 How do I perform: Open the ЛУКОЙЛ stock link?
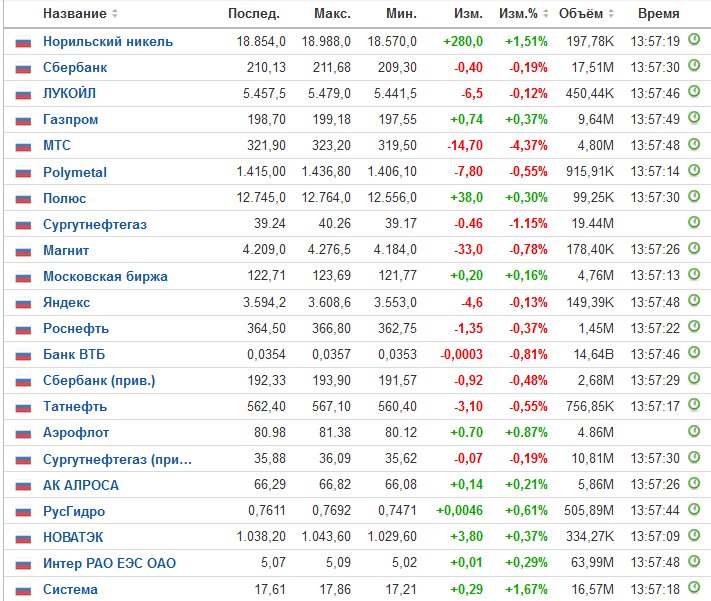click(69, 93)
